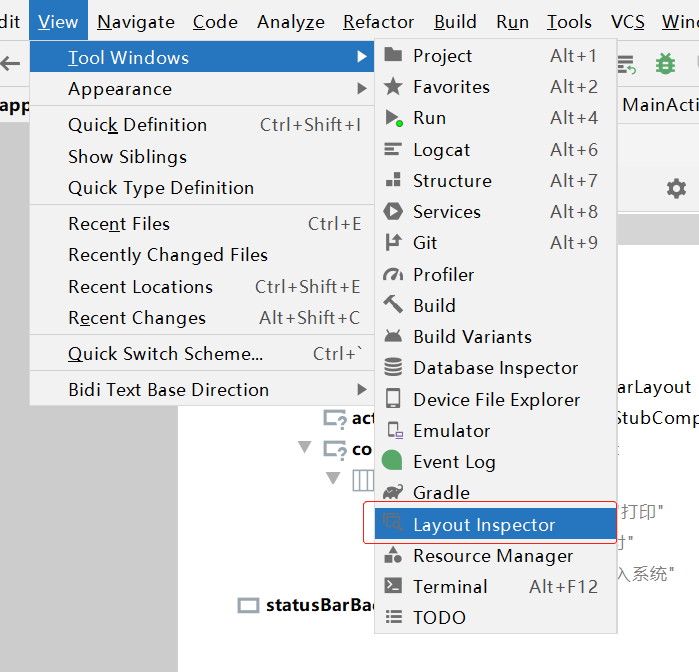Click the rerun lines toolbar icon
The width and height of the screenshot is (699, 672).
(x=627, y=65)
